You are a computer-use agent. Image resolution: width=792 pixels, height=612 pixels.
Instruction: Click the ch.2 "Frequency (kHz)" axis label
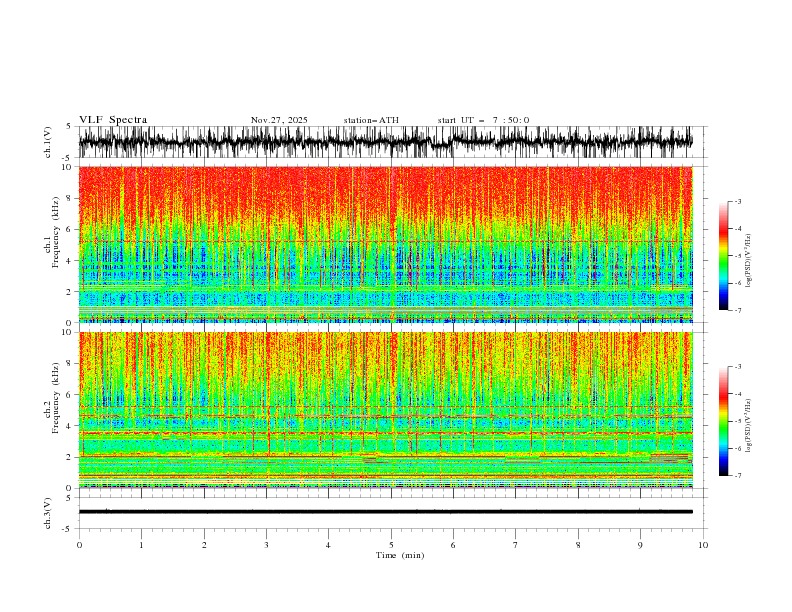tap(56, 398)
